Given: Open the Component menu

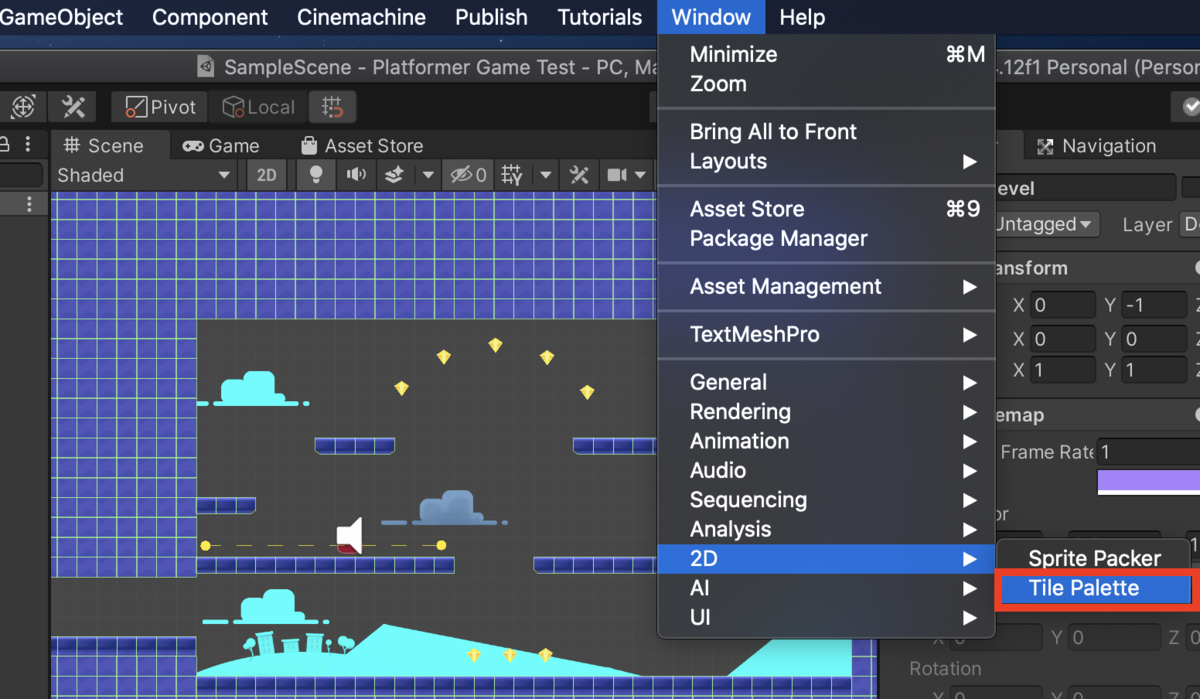Looking at the screenshot, I should [210, 17].
